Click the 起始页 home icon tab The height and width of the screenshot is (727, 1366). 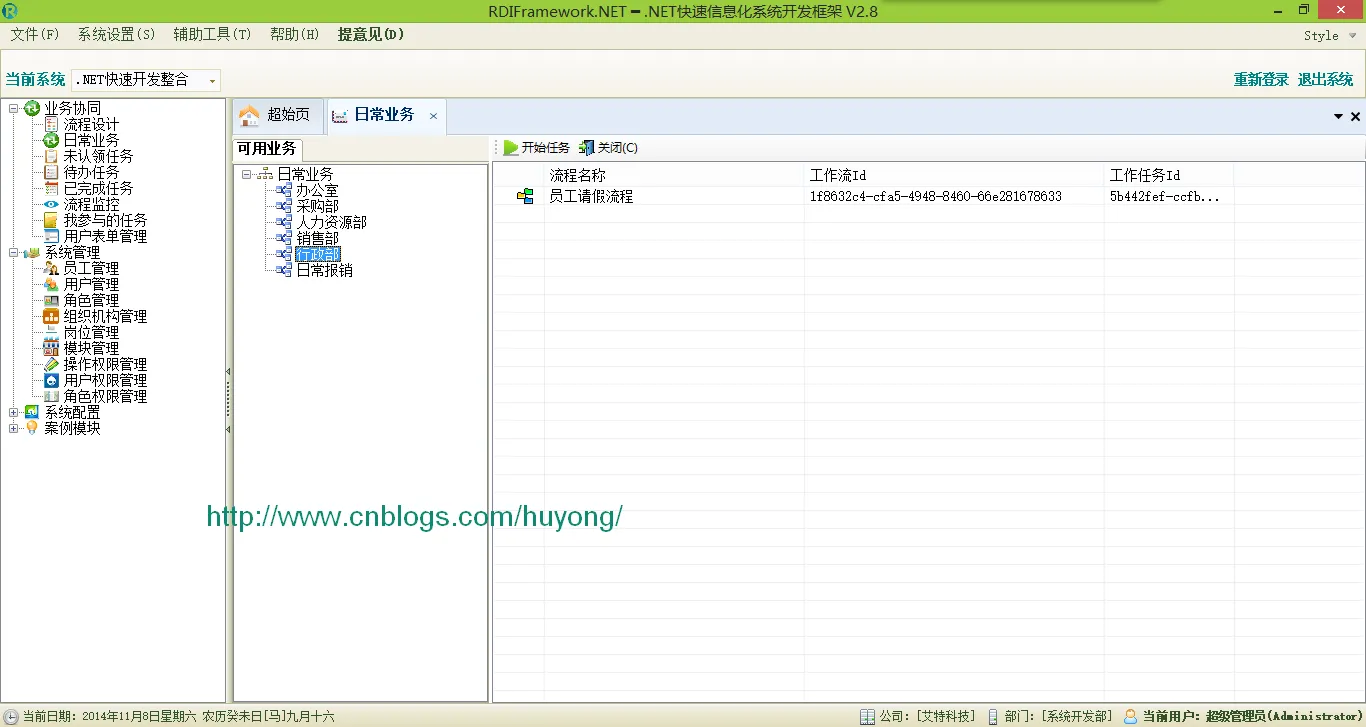coord(249,115)
